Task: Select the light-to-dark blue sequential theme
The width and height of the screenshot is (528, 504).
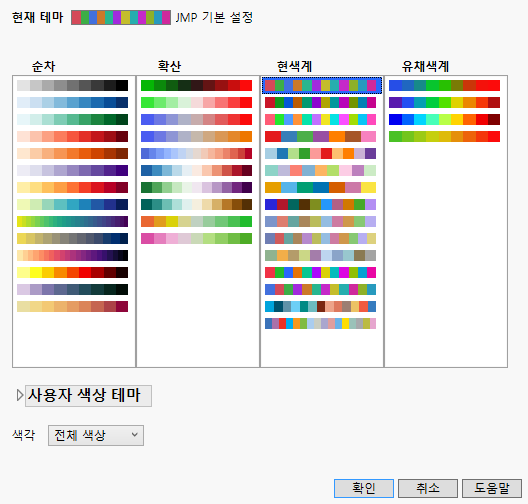Action: click(72, 102)
